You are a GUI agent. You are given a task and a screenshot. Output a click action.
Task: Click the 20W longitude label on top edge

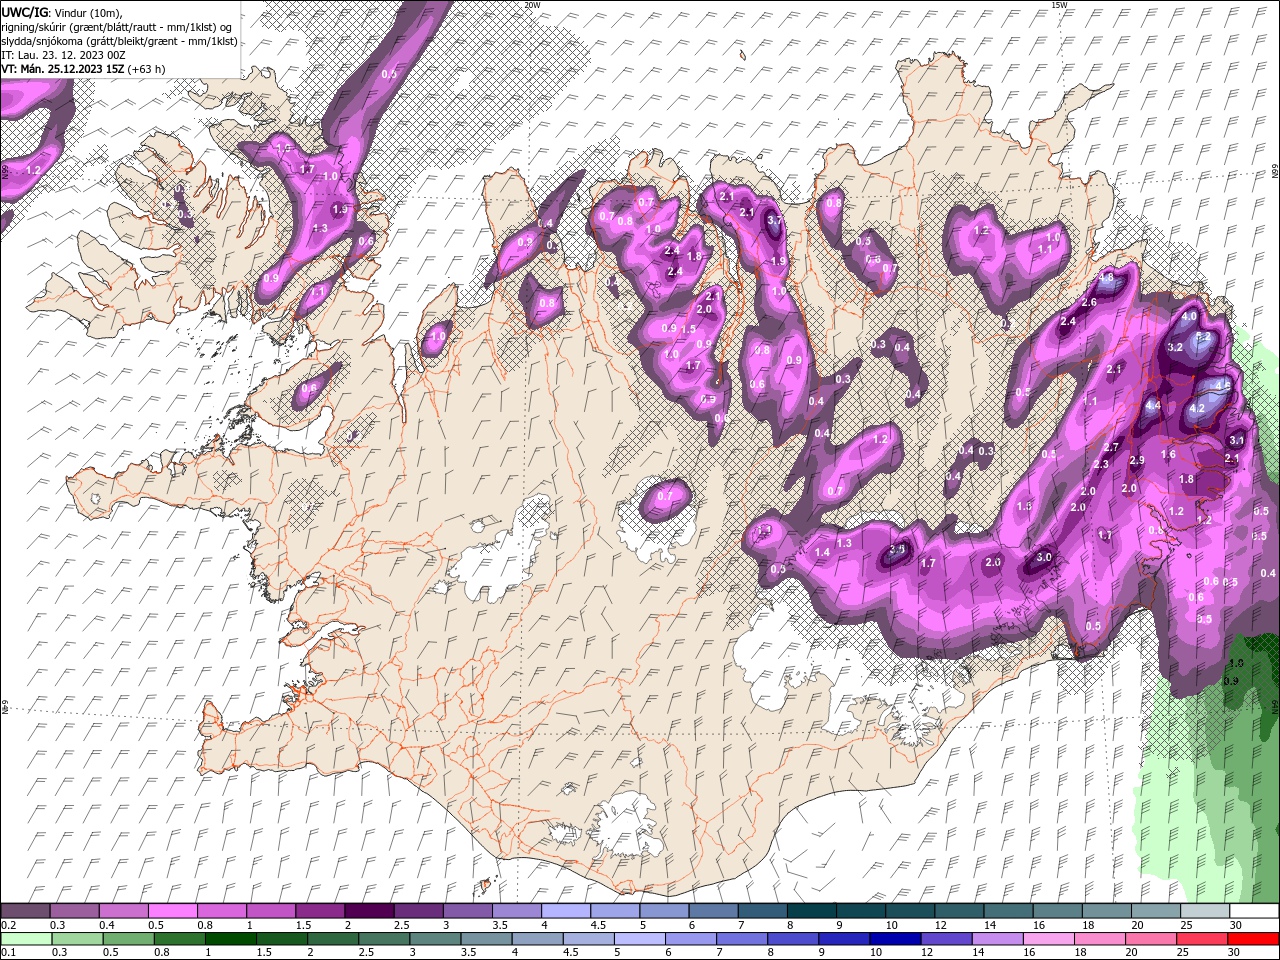point(532,5)
